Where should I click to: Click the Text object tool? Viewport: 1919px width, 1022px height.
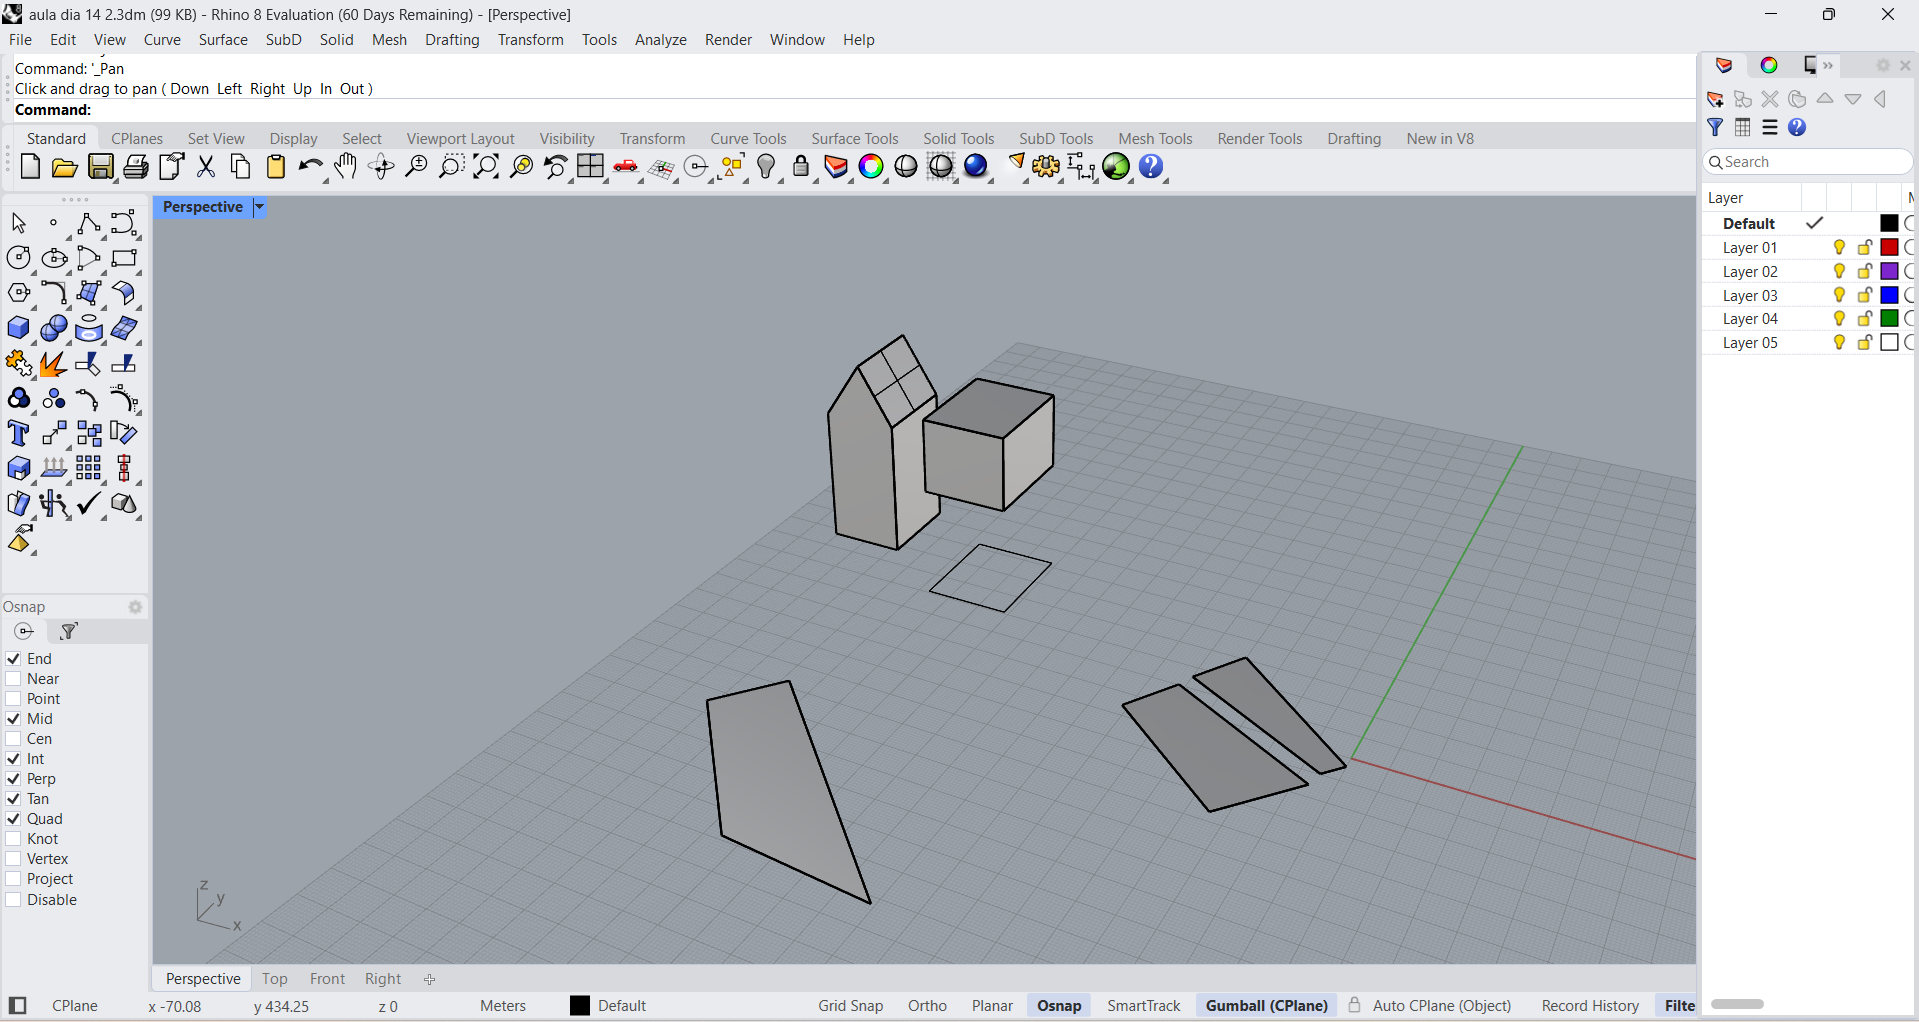coord(18,434)
